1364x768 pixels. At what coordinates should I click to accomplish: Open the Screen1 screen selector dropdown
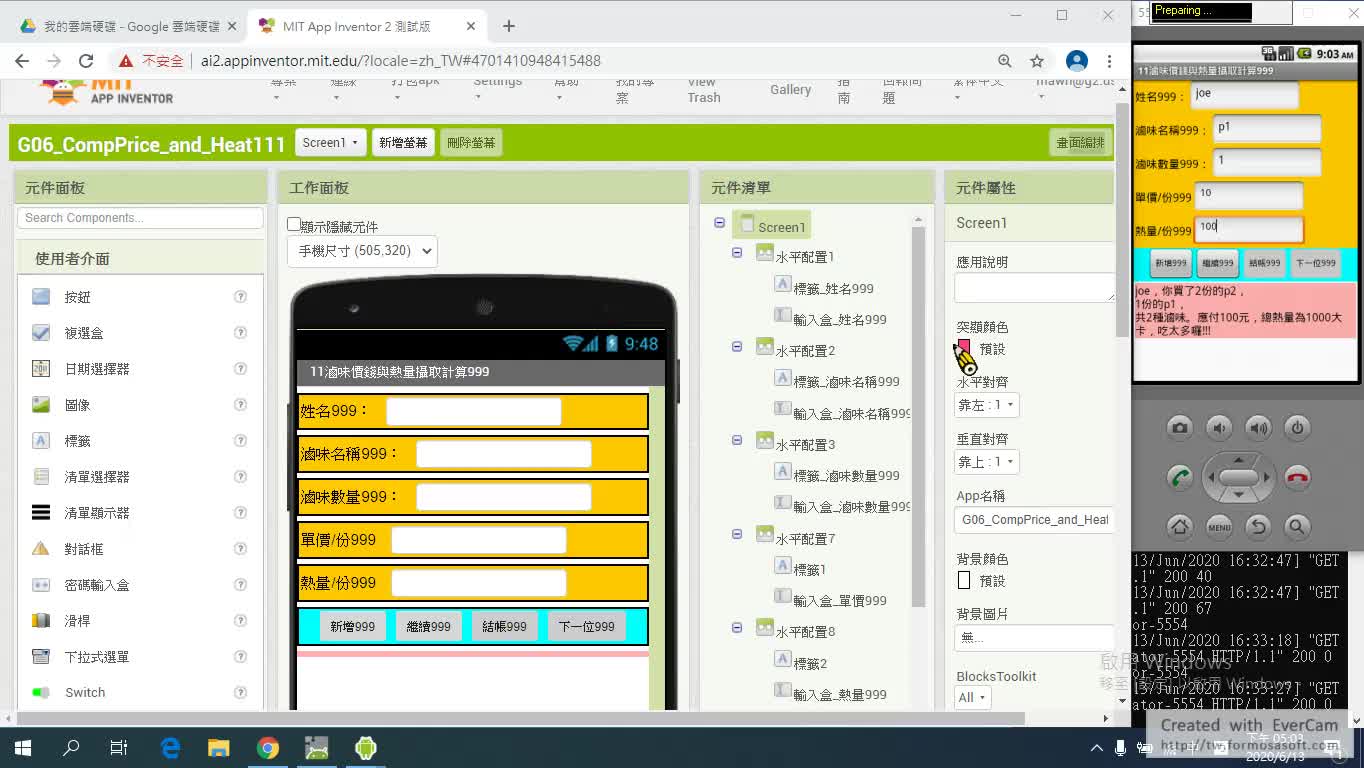330,143
